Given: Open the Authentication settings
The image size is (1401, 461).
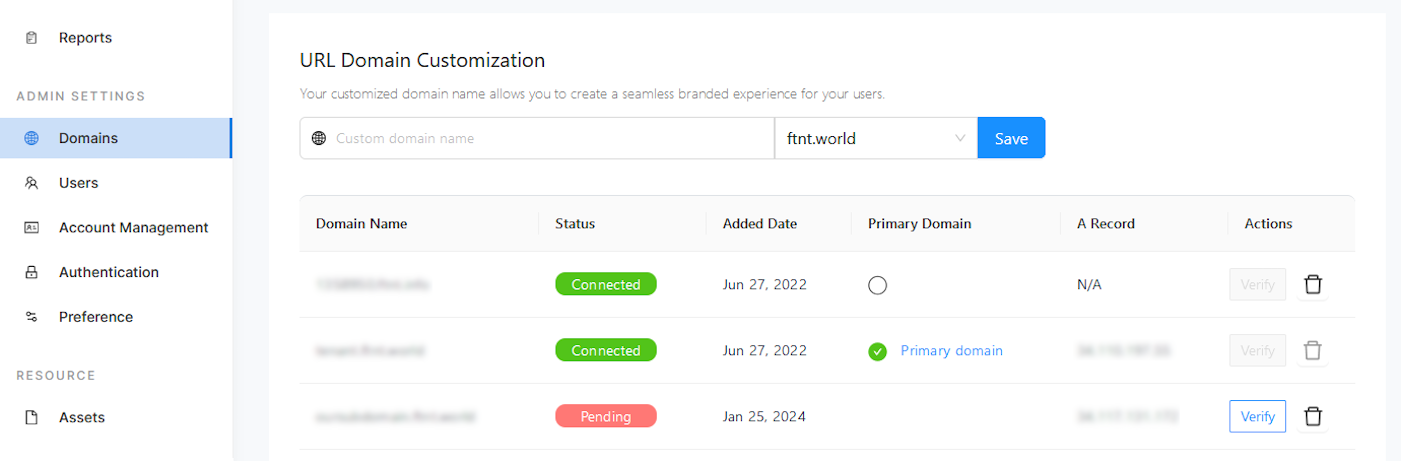Looking at the screenshot, I should click(108, 272).
